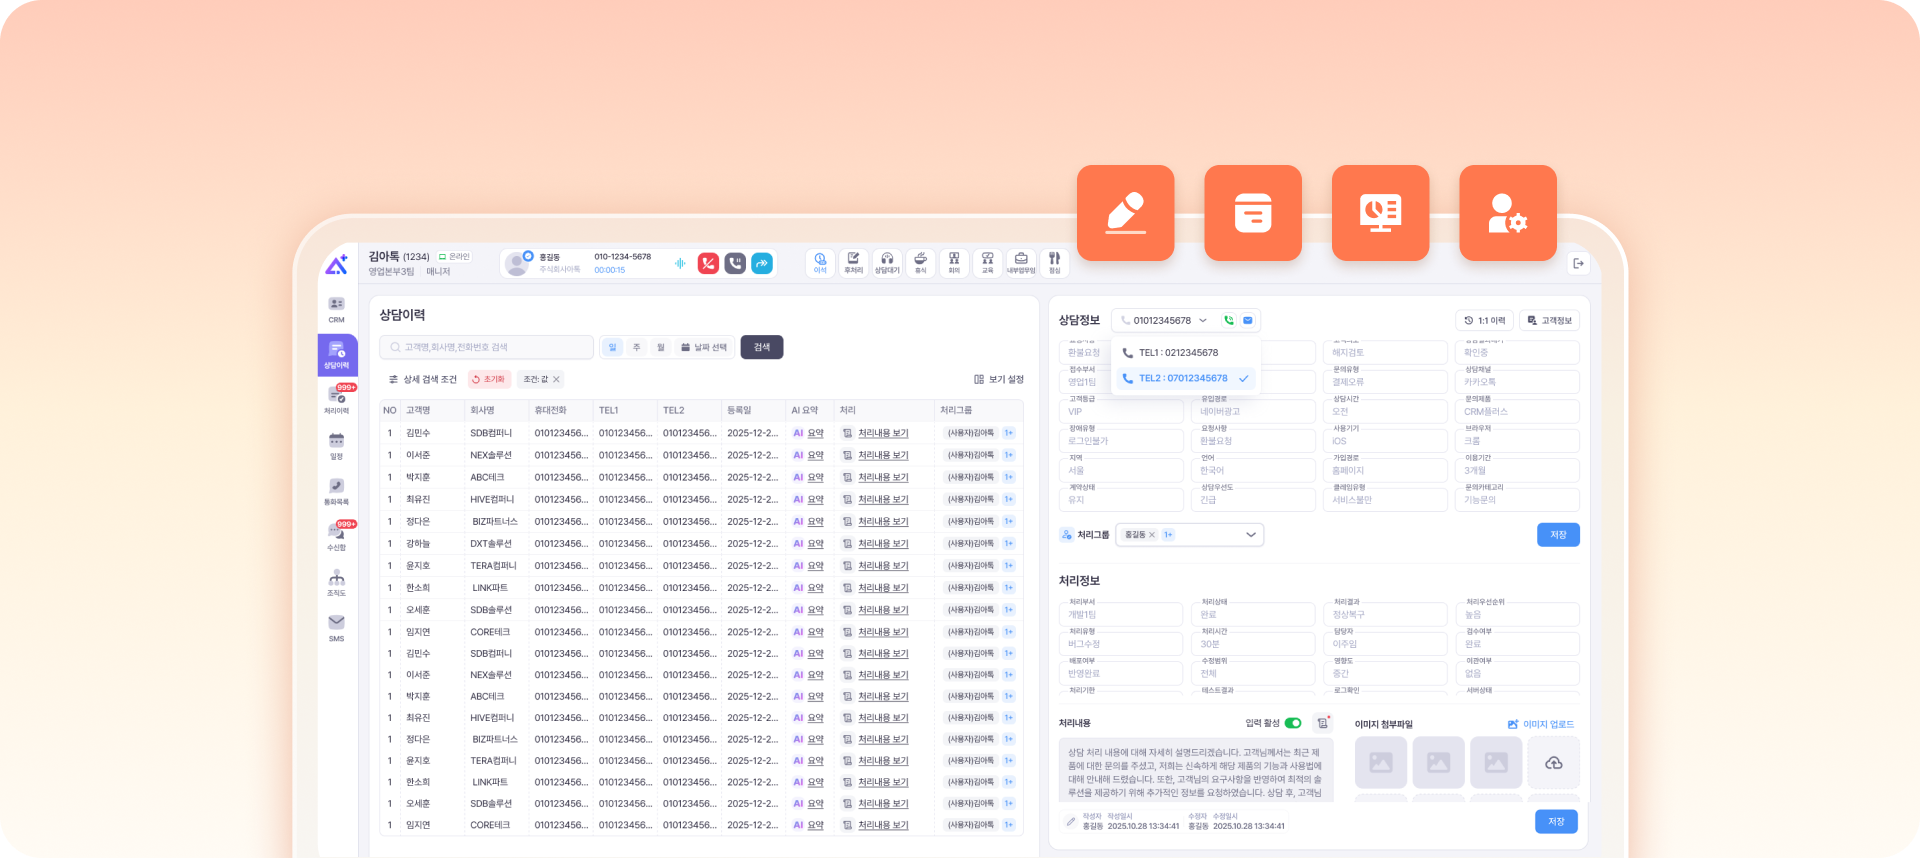
Task: Choose TEL2 : 07012345678 from the list
Action: (1186, 378)
